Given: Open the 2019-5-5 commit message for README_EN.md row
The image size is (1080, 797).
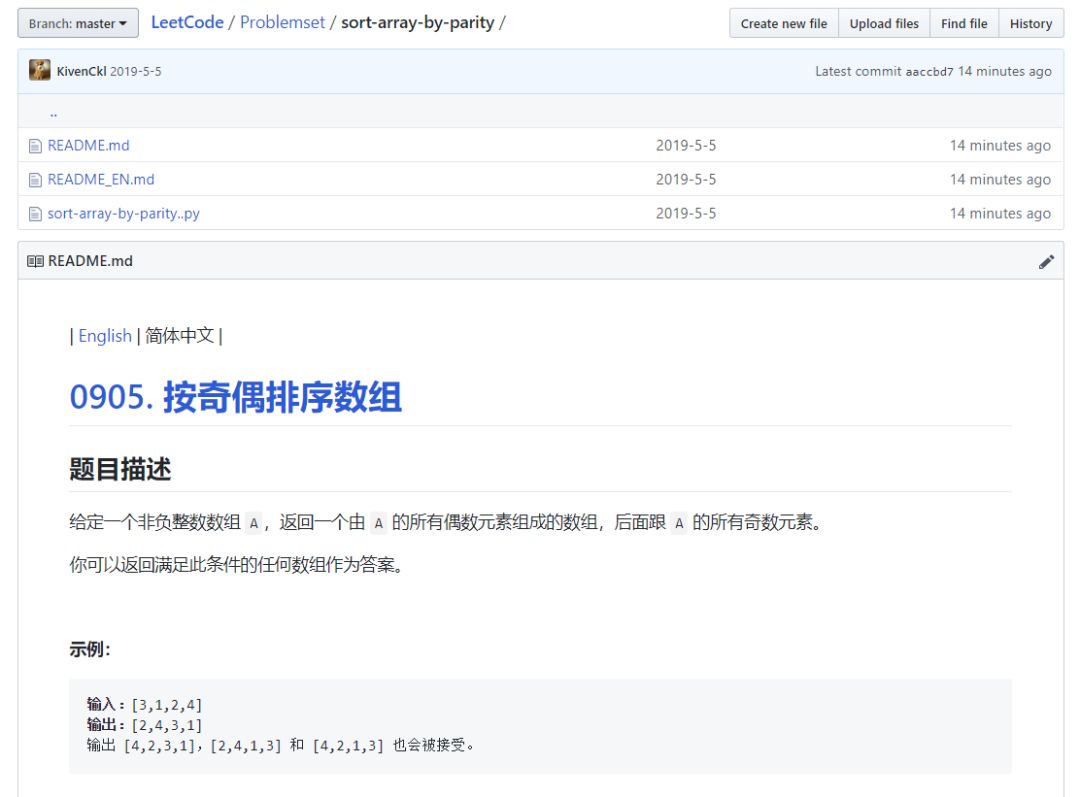Looking at the screenshot, I should click(x=685, y=179).
